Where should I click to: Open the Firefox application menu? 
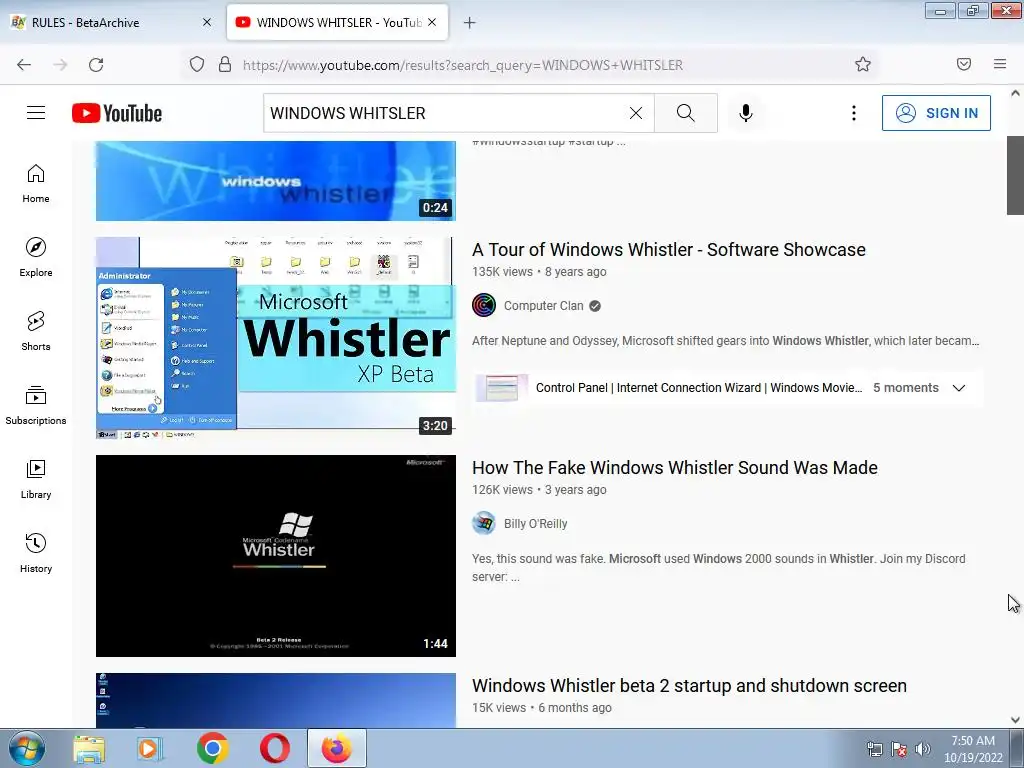pyautogui.click(x=1000, y=64)
